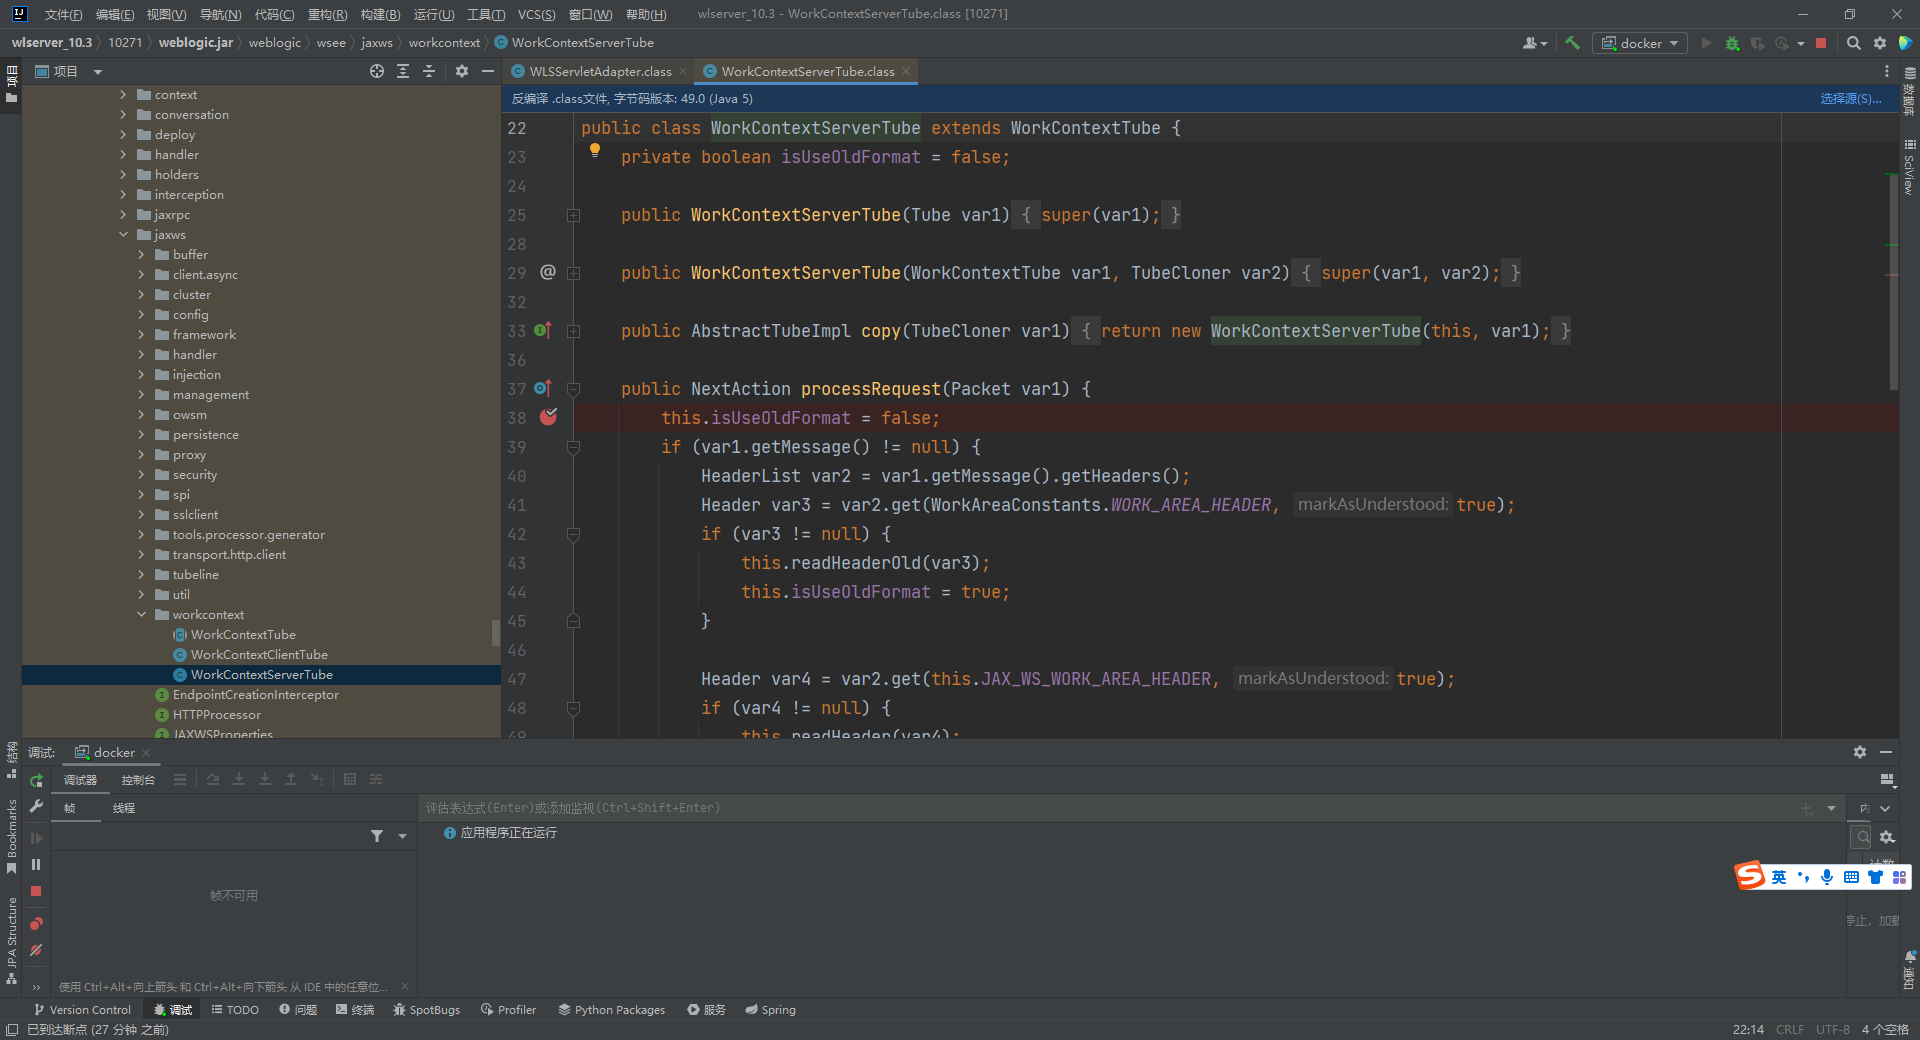The width and height of the screenshot is (1920, 1040).
Task: Expand the security folder
Action: [x=141, y=475]
